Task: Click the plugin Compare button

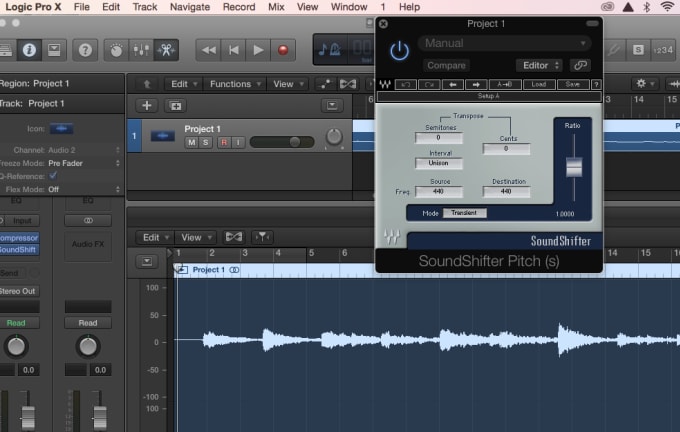Action: pyautogui.click(x=446, y=65)
